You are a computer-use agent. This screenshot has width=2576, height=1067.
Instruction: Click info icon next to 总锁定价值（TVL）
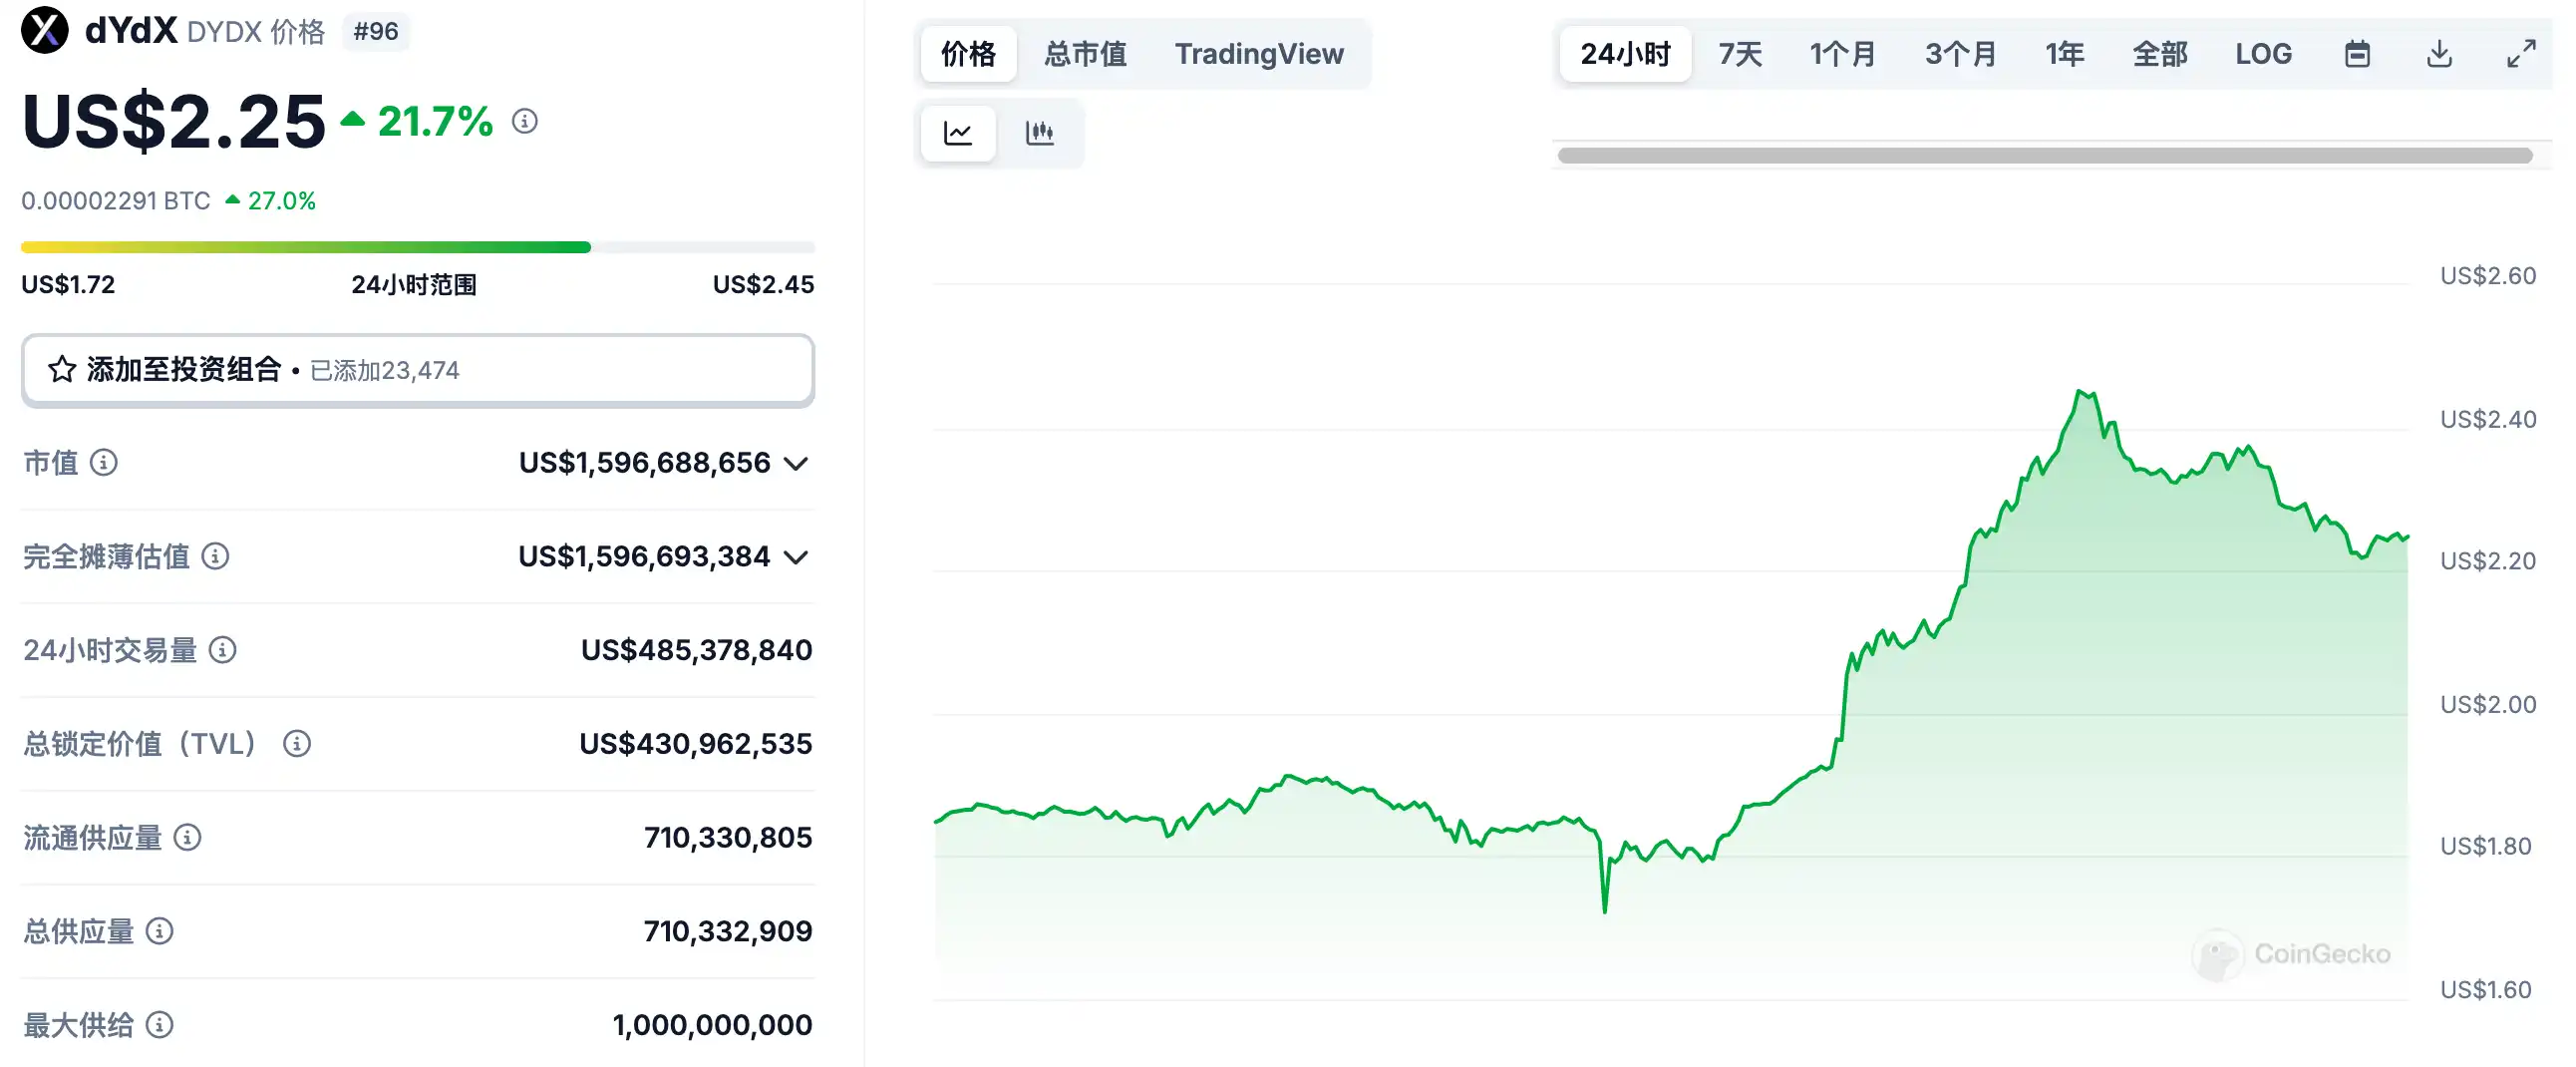click(297, 744)
